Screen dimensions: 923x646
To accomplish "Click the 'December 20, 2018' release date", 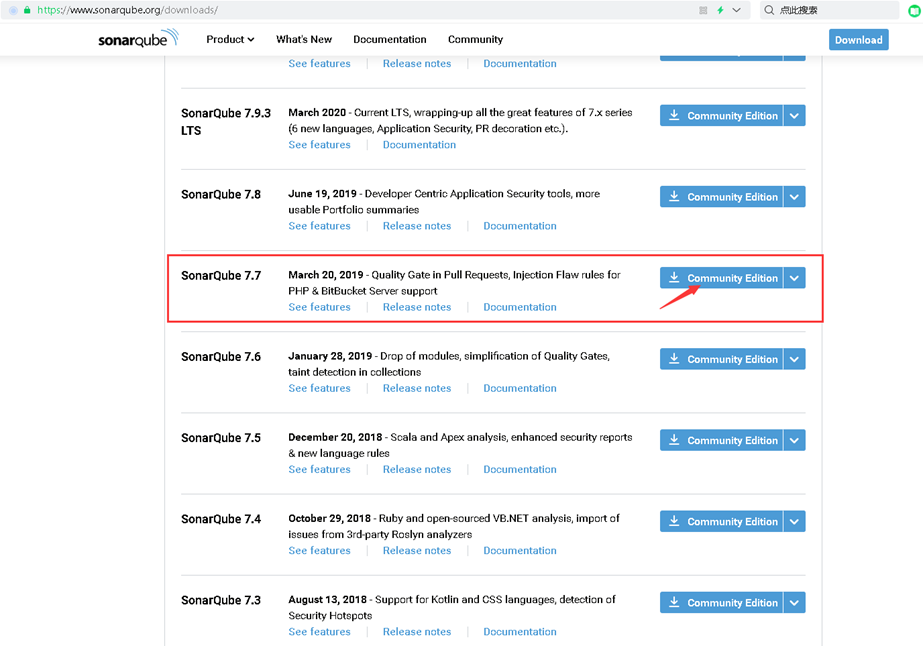I will coord(335,438).
